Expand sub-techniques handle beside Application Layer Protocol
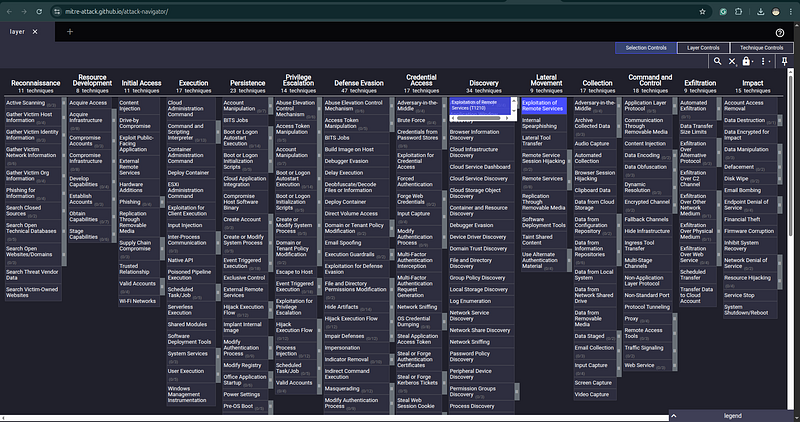Viewport: 800px width, 422px height. 674,106
